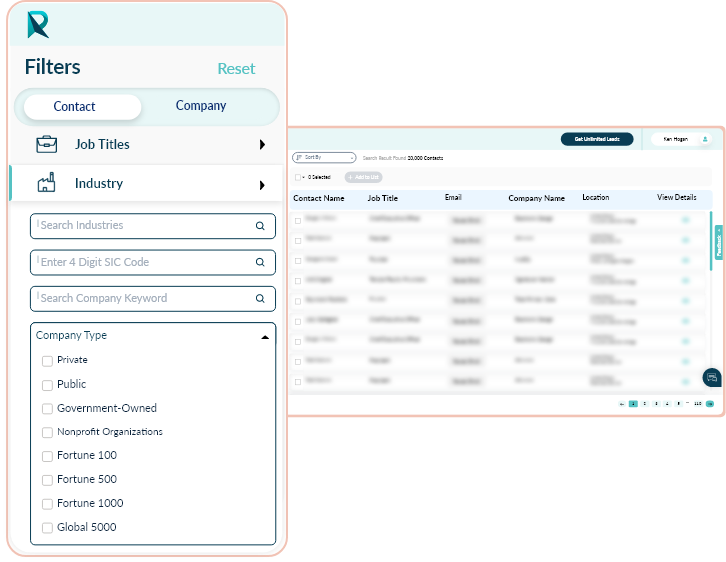Collapse the Company Type dropdown
726x562 pixels.
coord(264,337)
